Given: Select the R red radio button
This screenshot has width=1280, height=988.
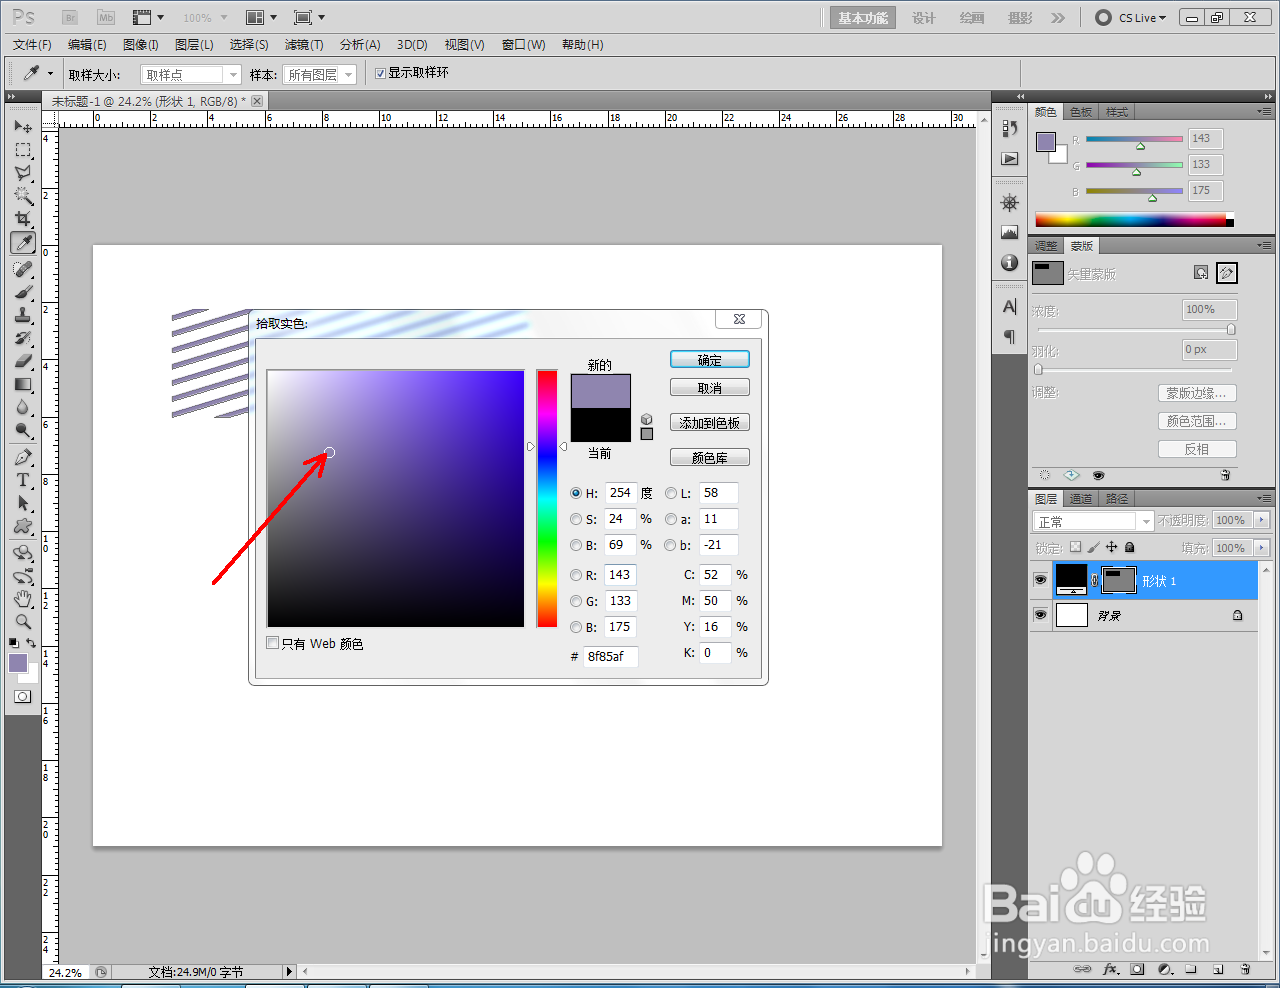Looking at the screenshot, I should (576, 575).
